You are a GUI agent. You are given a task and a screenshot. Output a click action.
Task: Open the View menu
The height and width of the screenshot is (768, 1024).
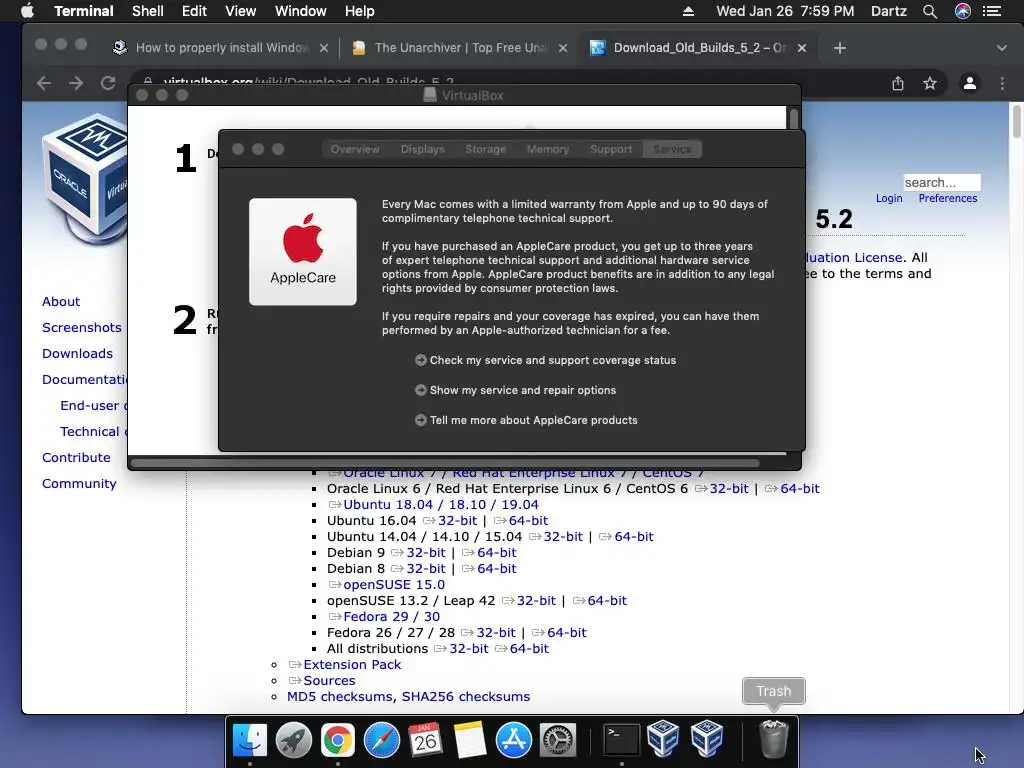click(240, 11)
